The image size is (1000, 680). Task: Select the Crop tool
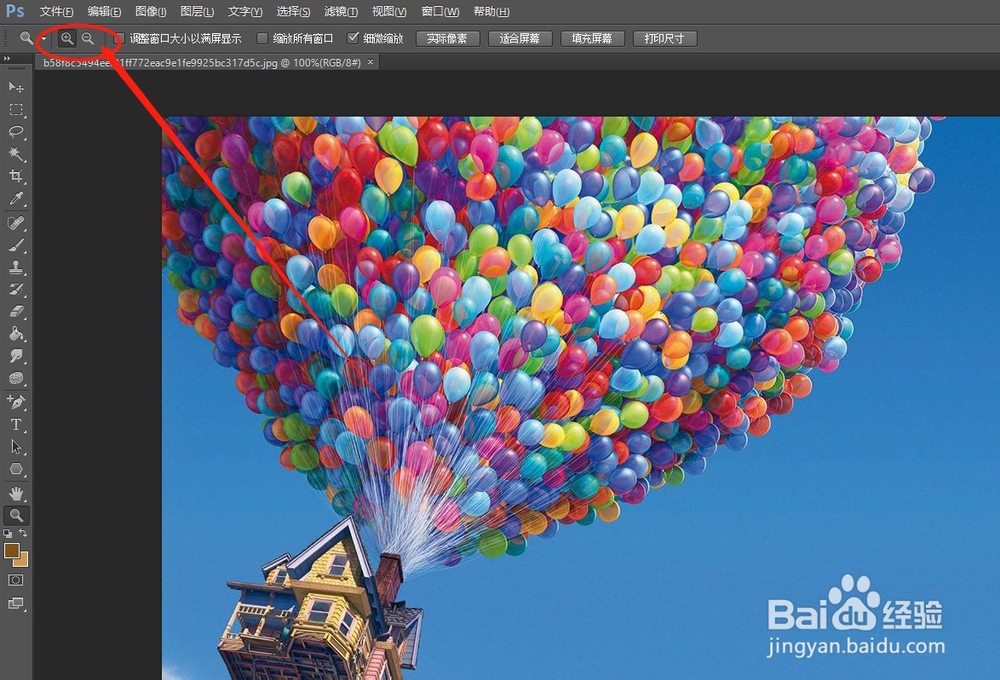(x=16, y=176)
